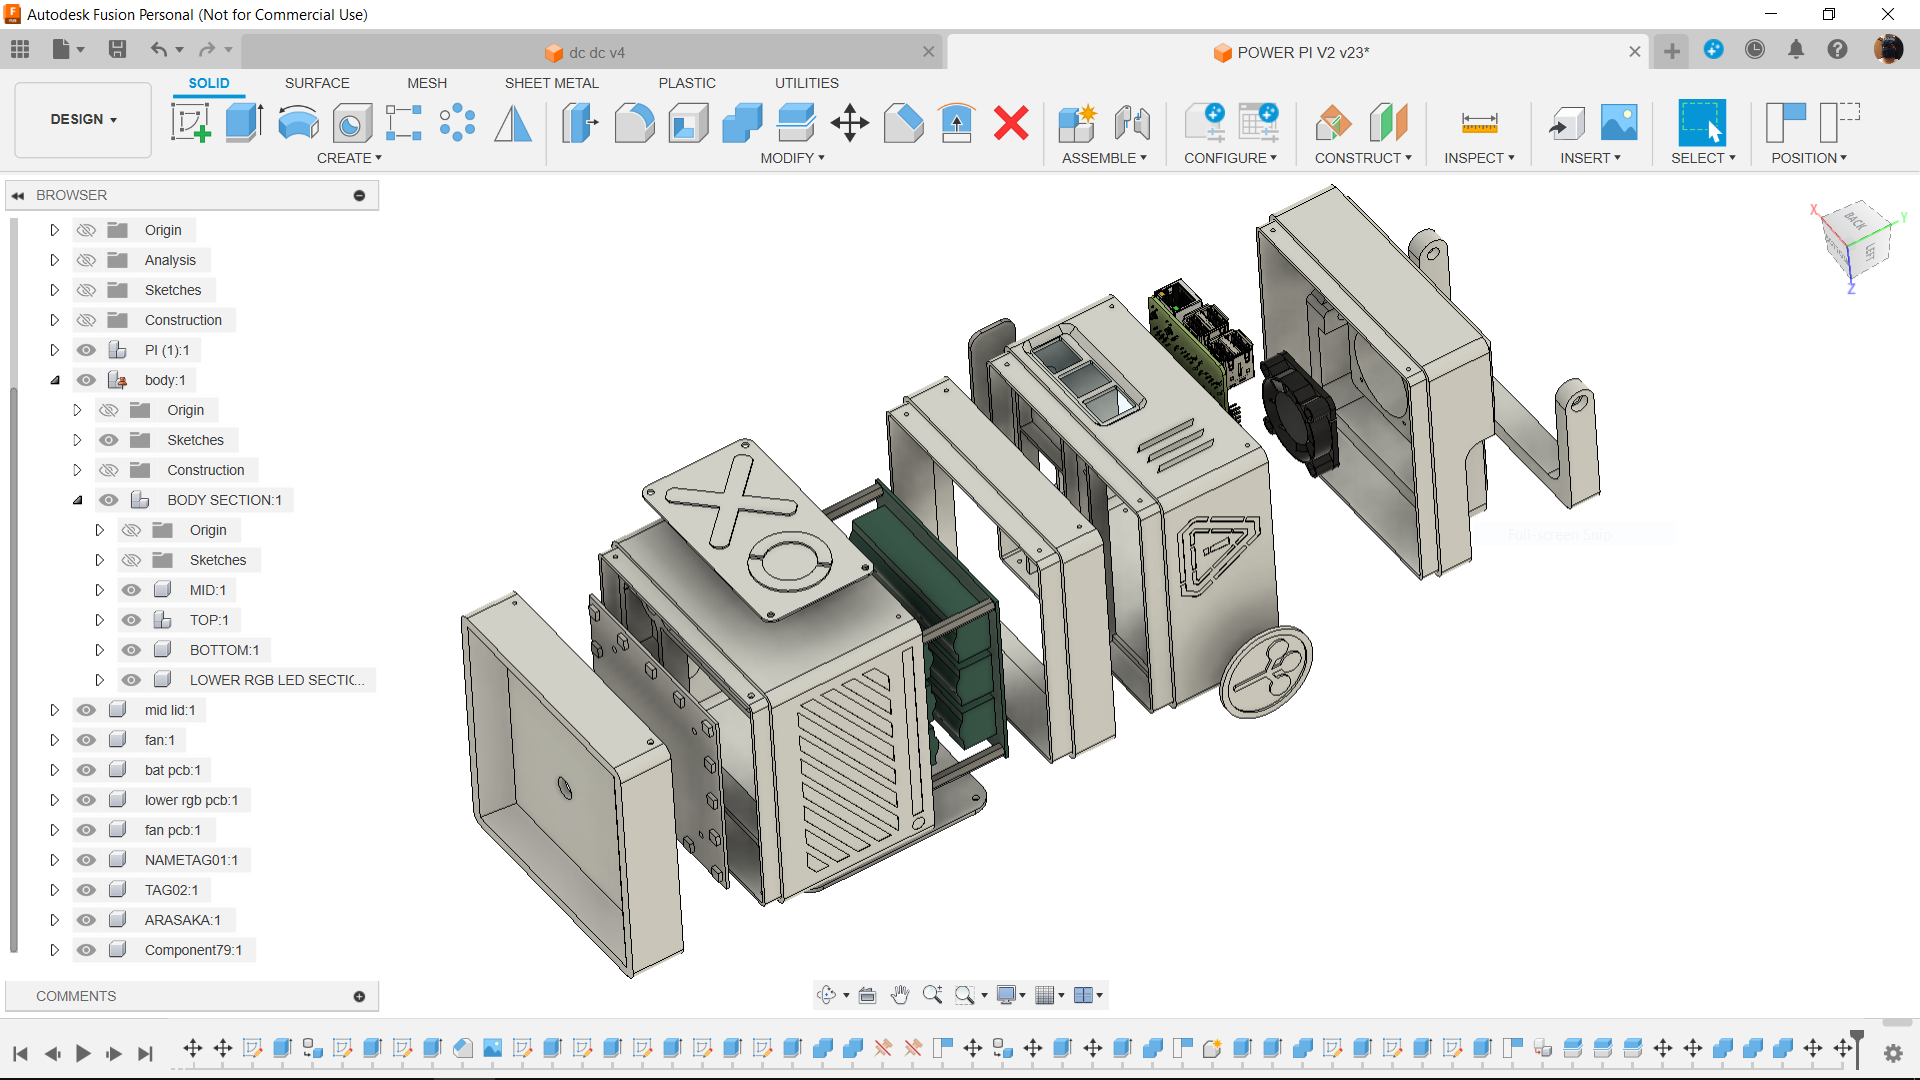Select the Revolve tool

tap(298, 123)
